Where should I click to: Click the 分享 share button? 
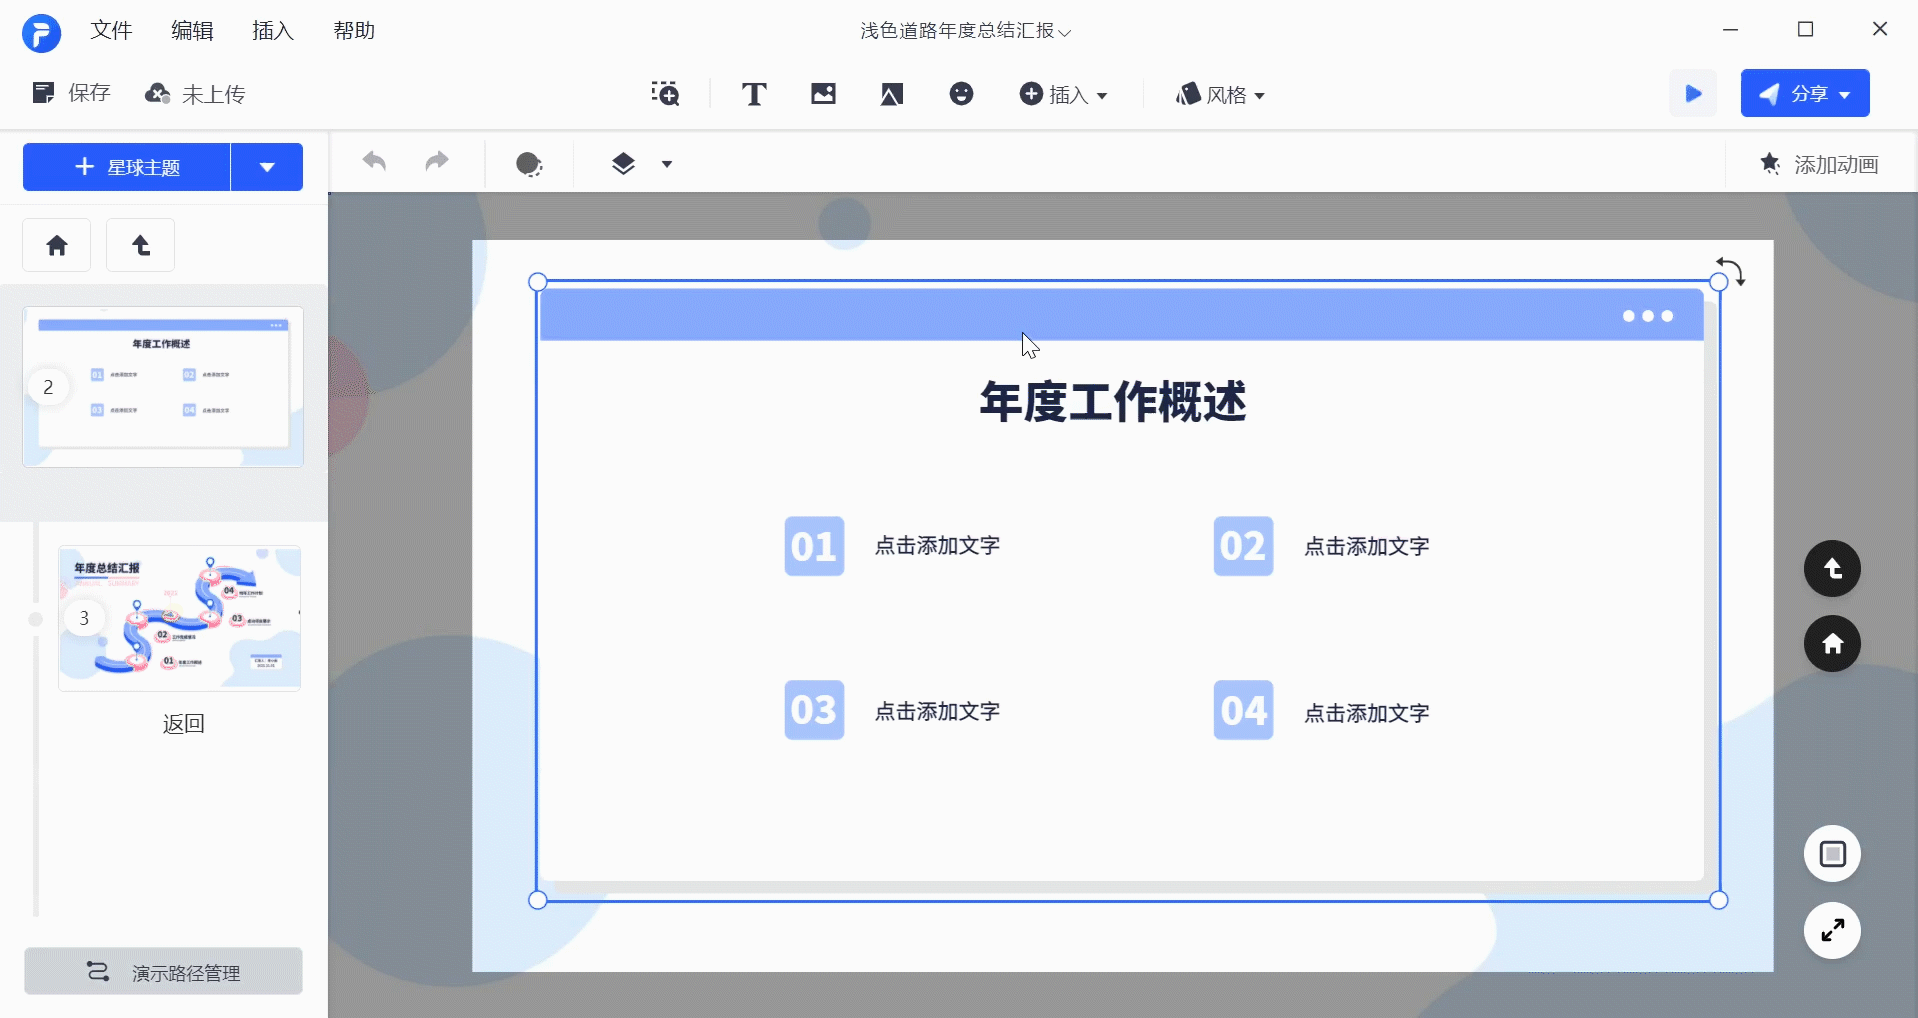coord(1805,93)
